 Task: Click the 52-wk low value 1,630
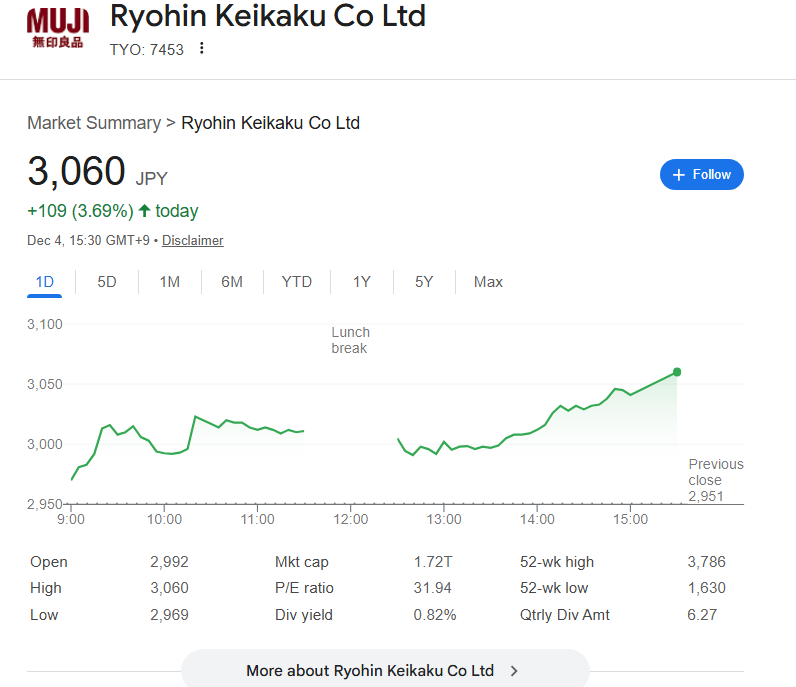point(706,587)
